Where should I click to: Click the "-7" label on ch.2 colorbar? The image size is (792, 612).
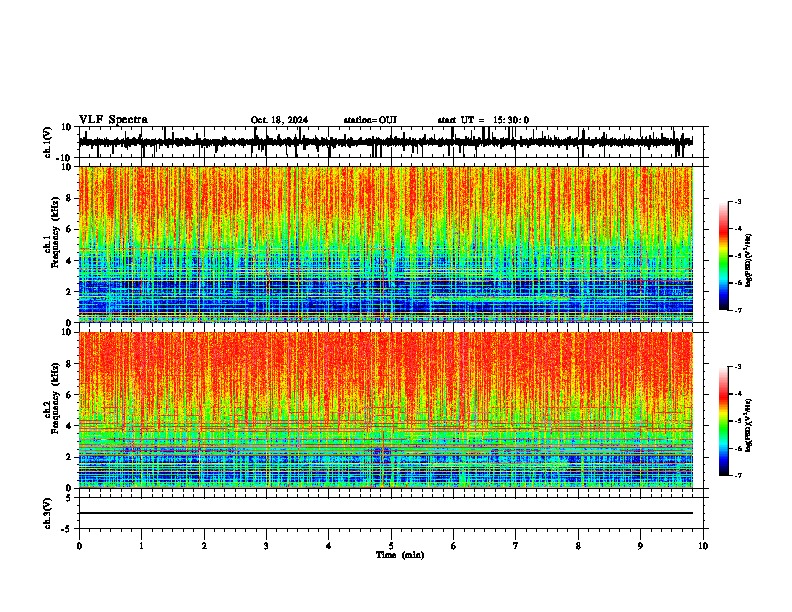(738, 475)
